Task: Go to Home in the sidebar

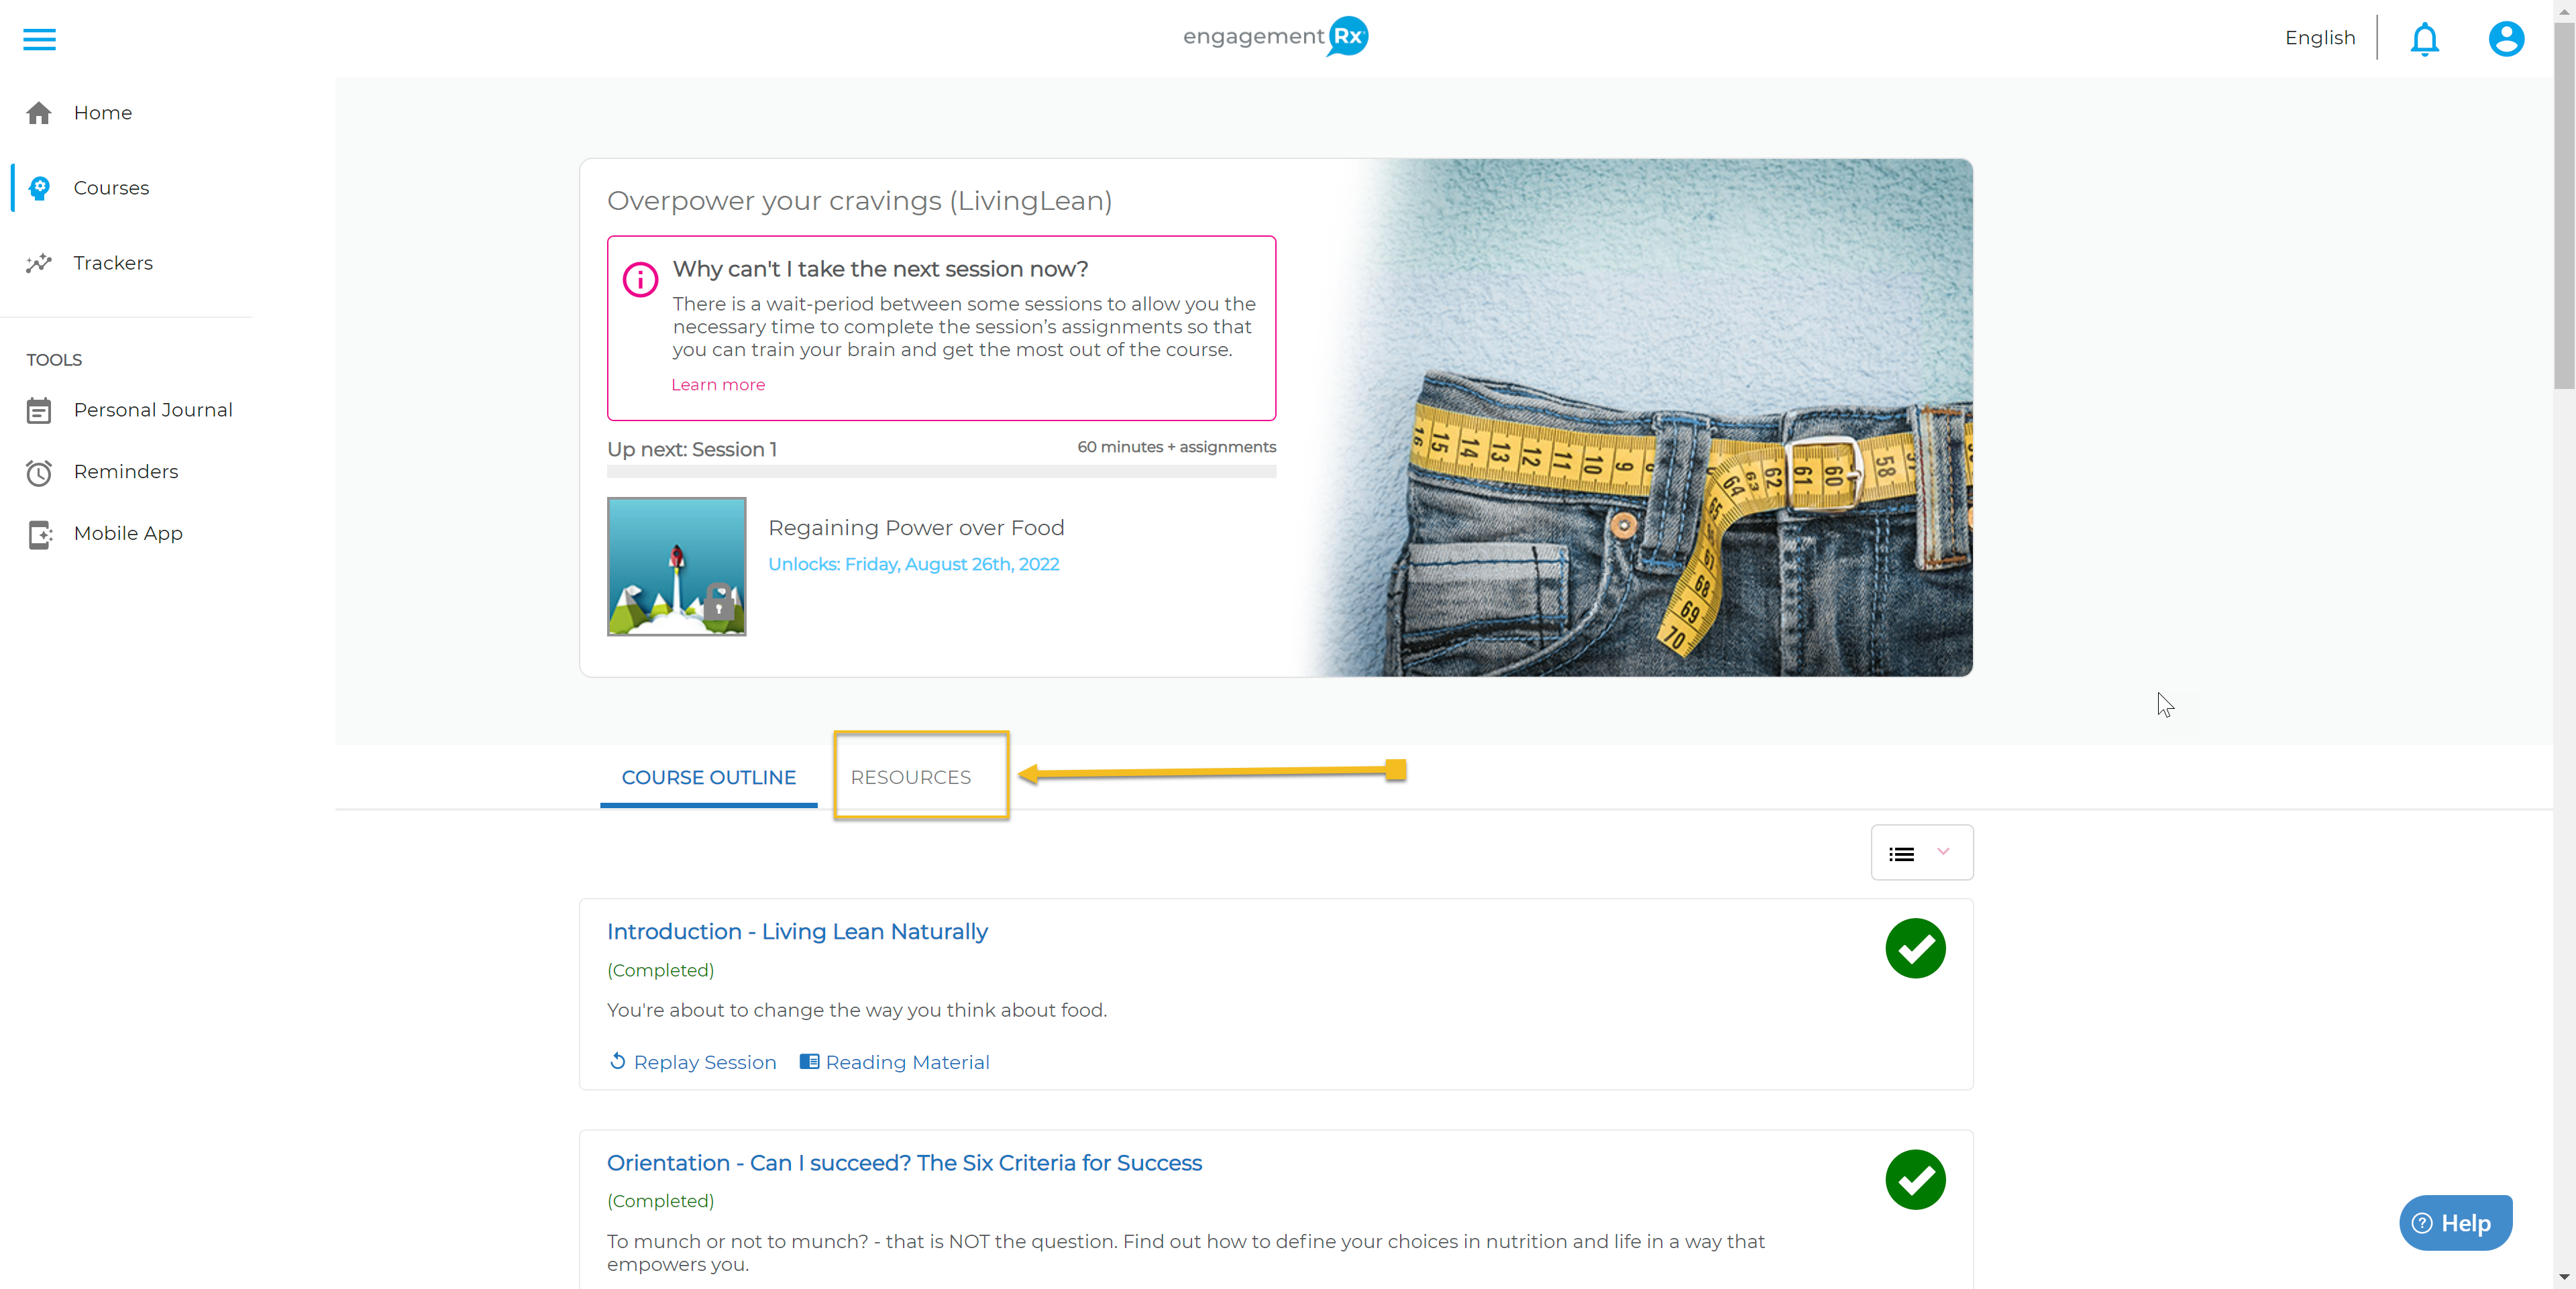Action: [102, 113]
